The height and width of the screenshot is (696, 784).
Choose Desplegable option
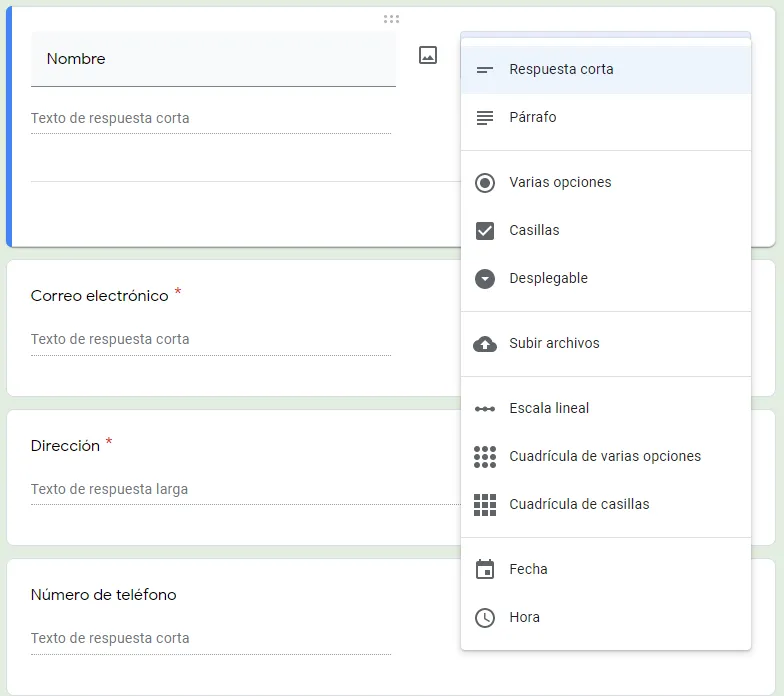pos(606,278)
